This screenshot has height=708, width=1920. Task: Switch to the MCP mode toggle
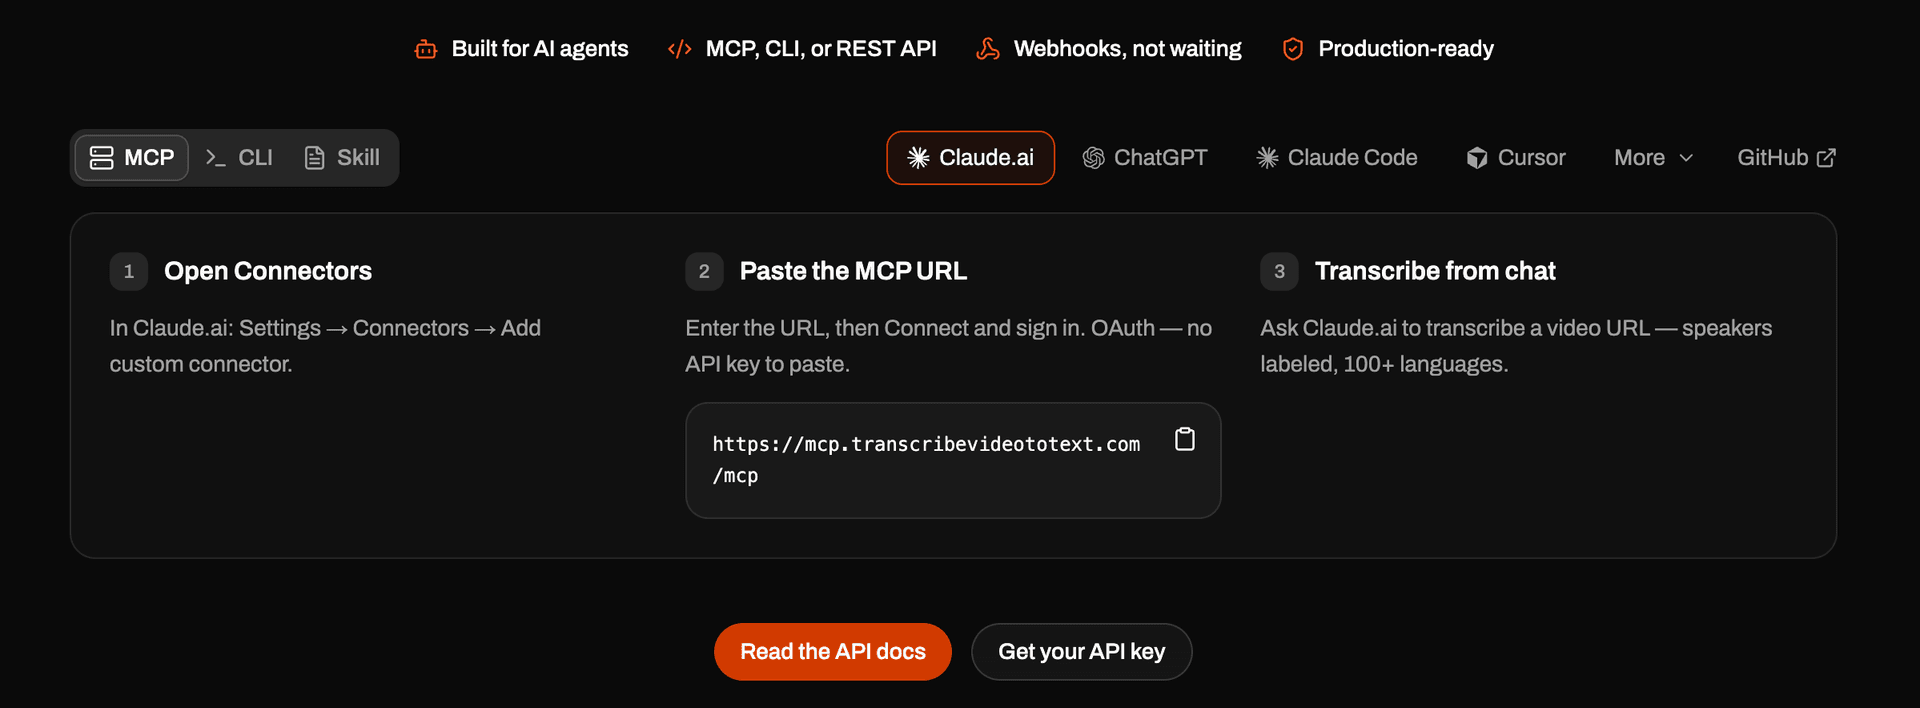[132, 158]
